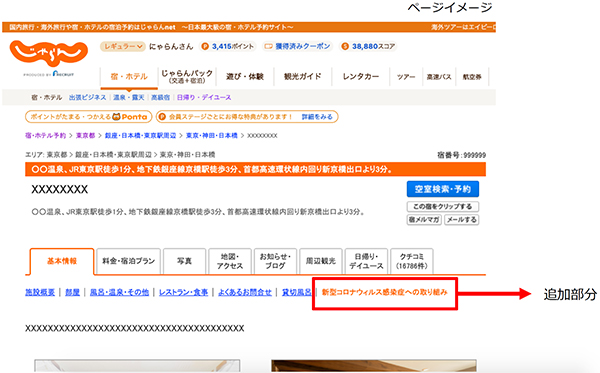Open 出張ビジネス sub-navigation link

point(87,98)
